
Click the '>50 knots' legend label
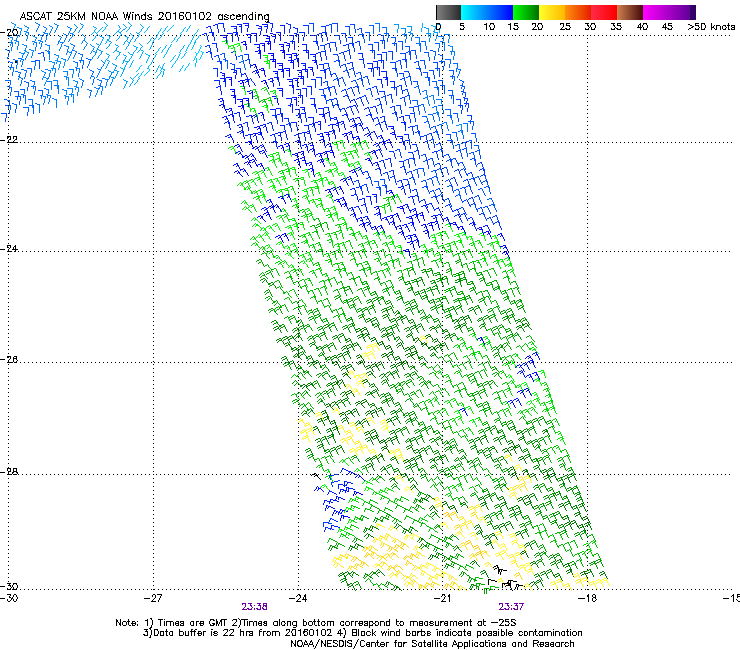point(711,27)
